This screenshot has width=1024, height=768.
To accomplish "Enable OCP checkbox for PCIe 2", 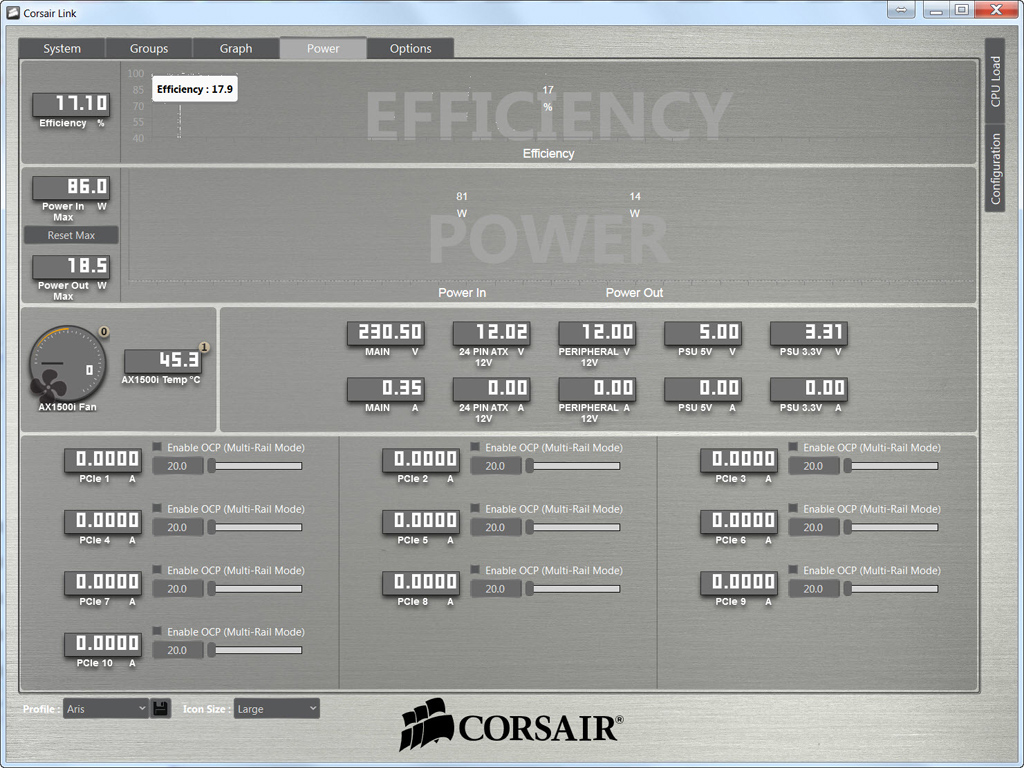I will click(x=475, y=447).
